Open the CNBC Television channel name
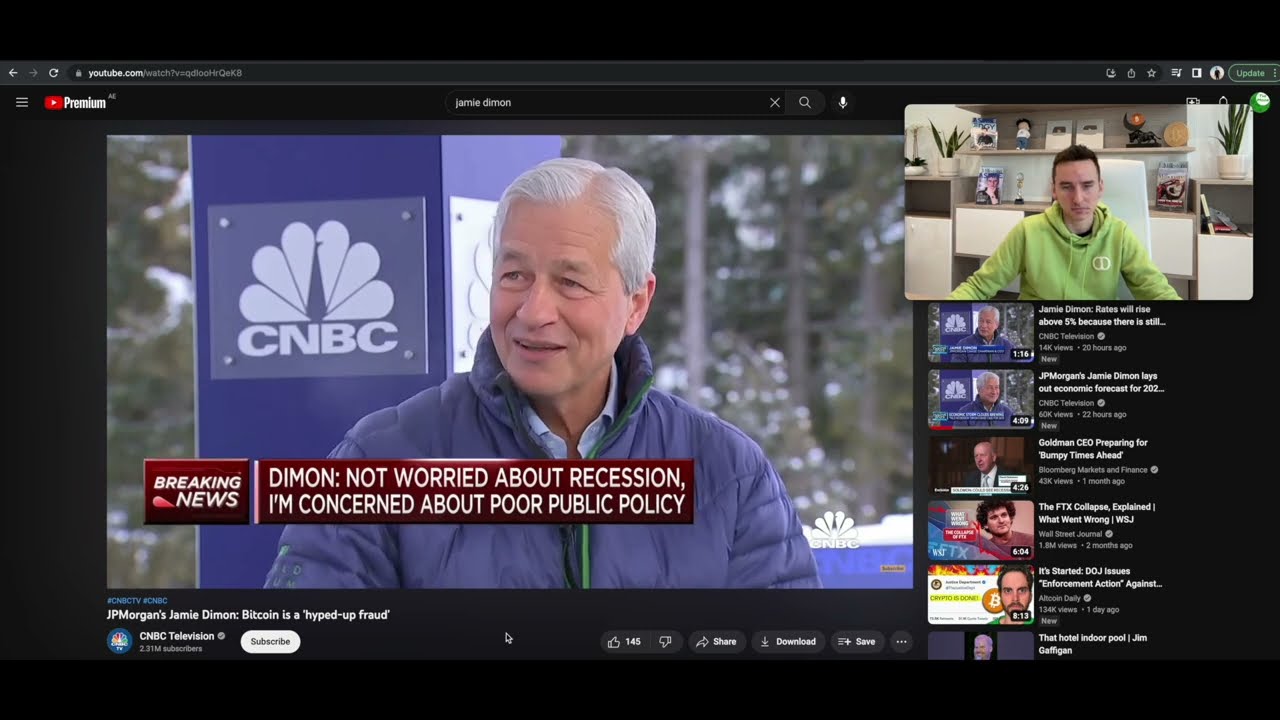The width and height of the screenshot is (1280, 720). 177,636
